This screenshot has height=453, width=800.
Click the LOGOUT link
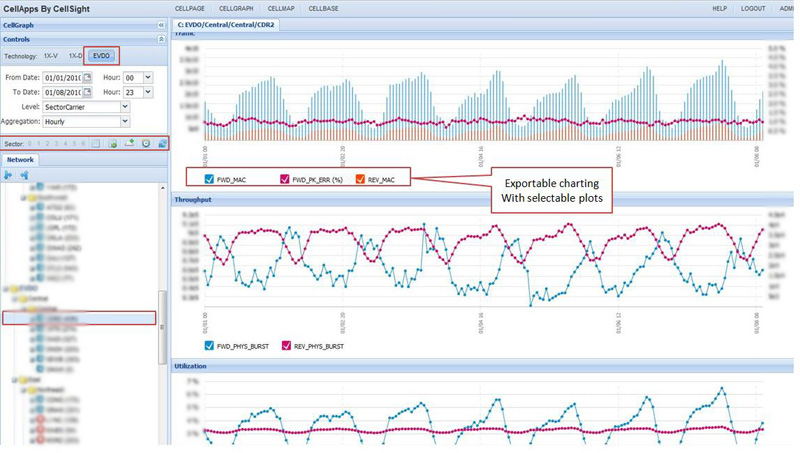(x=752, y=8)
